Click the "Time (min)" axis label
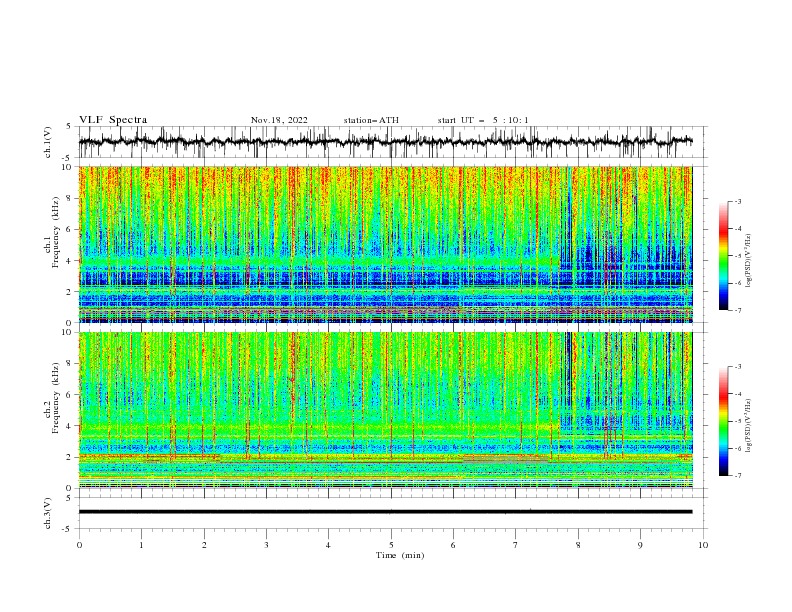The width and height of the screenshot is (792, 612). [x=400, y=555]
